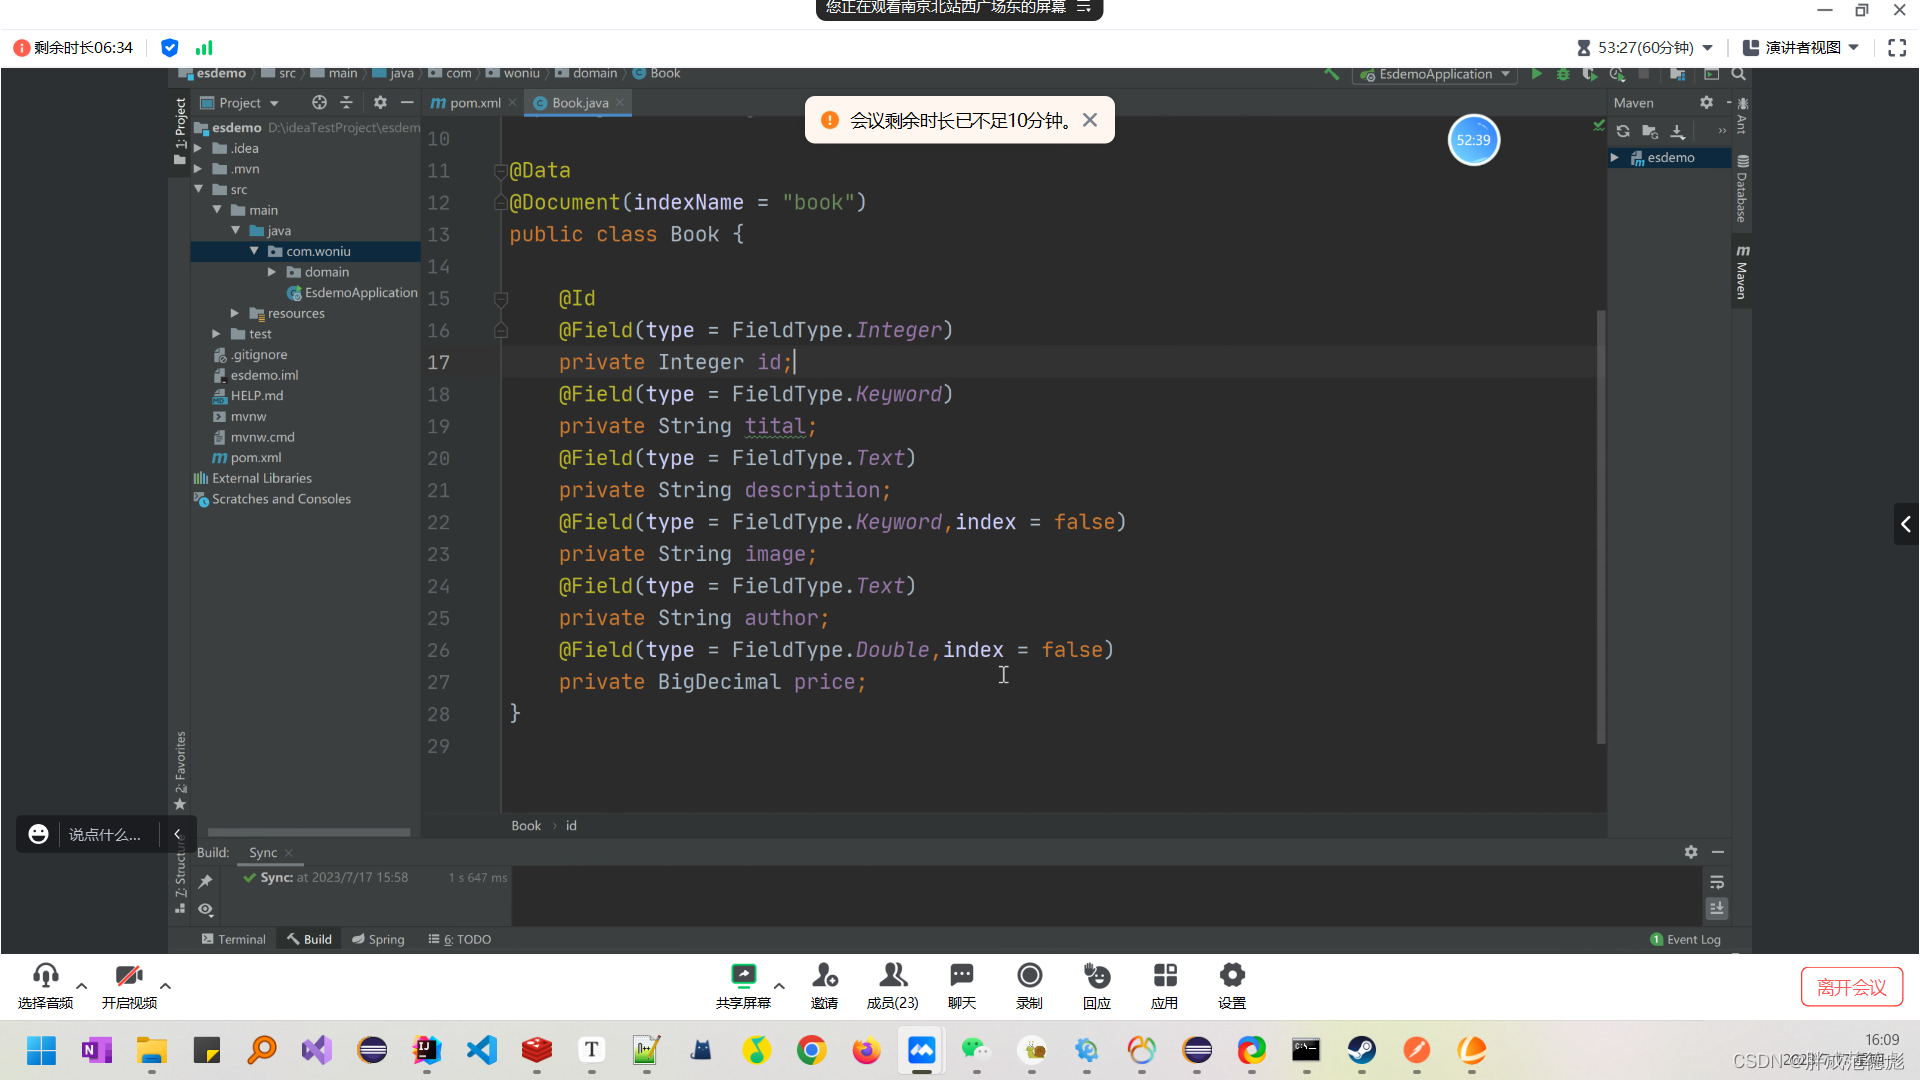Open presenter view dropdown
The height and width of the screenshot is (1080, 1920).
1801,47
